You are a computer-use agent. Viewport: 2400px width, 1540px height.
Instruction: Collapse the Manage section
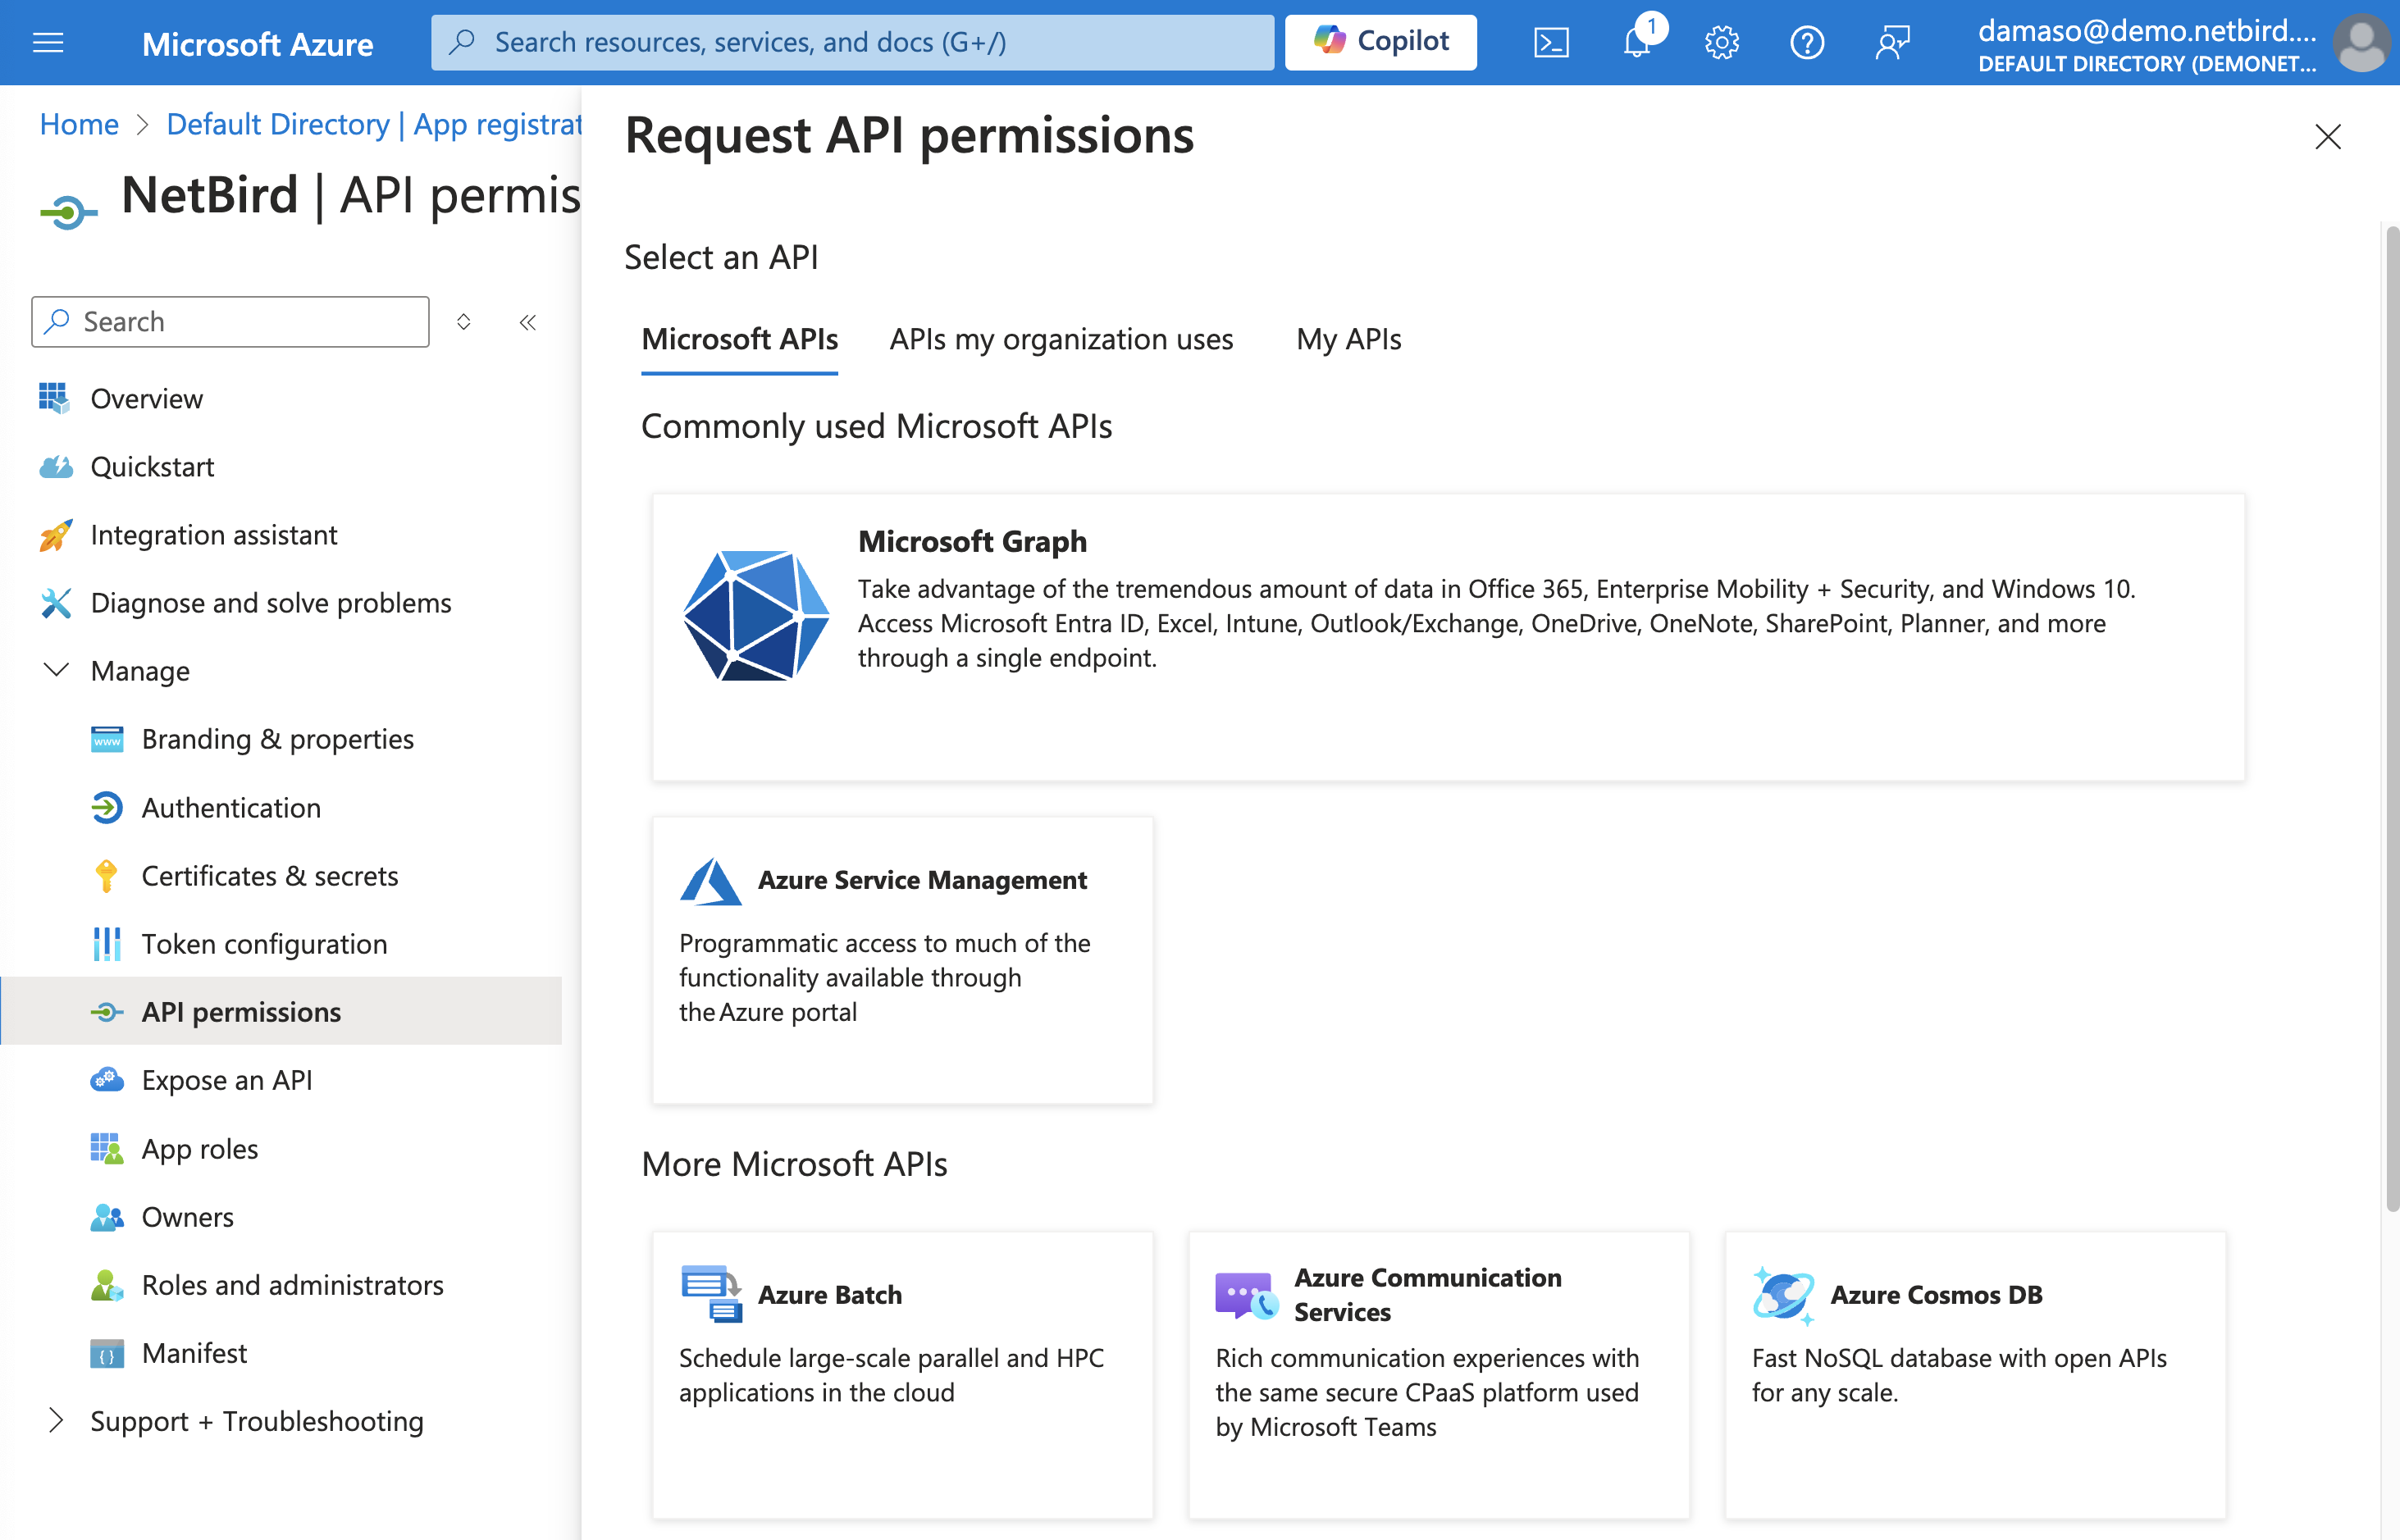pyautogui.click(x=56, y=670)
